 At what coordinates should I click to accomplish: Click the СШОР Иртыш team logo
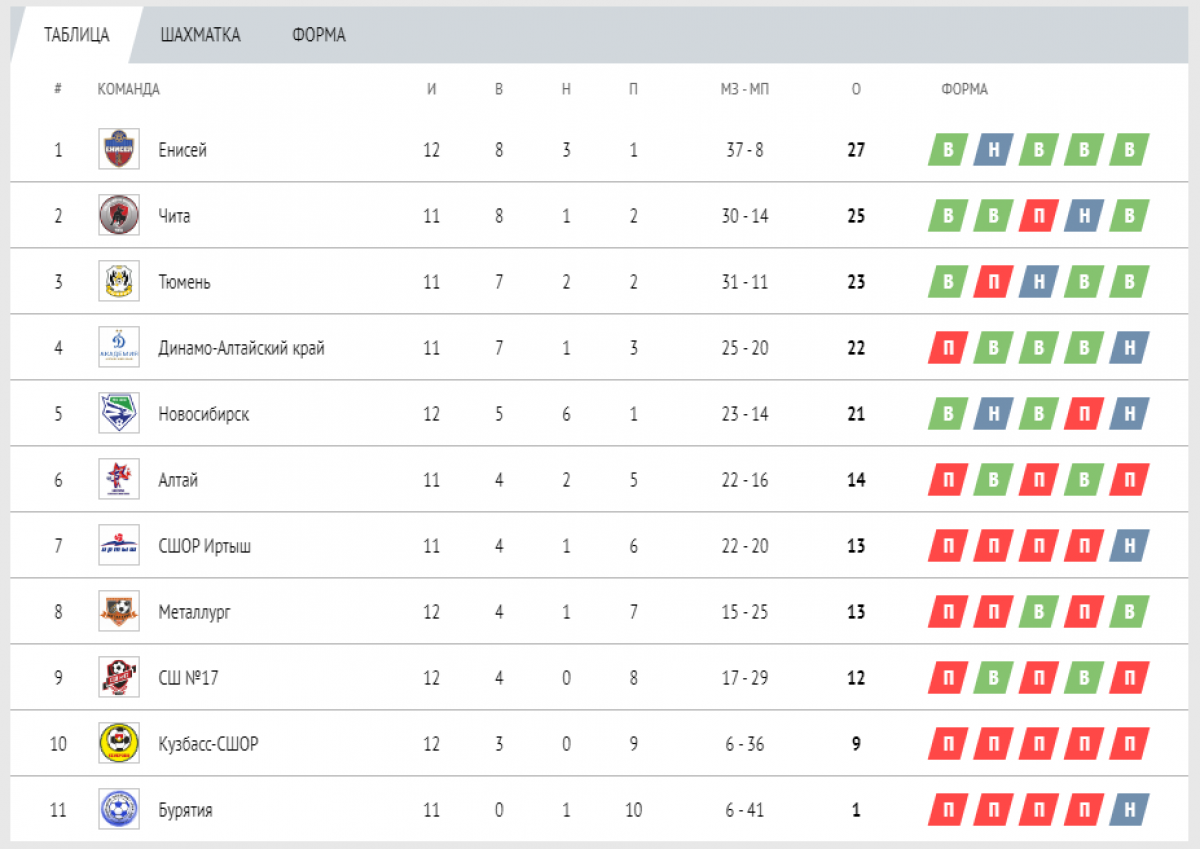[118, 546]
